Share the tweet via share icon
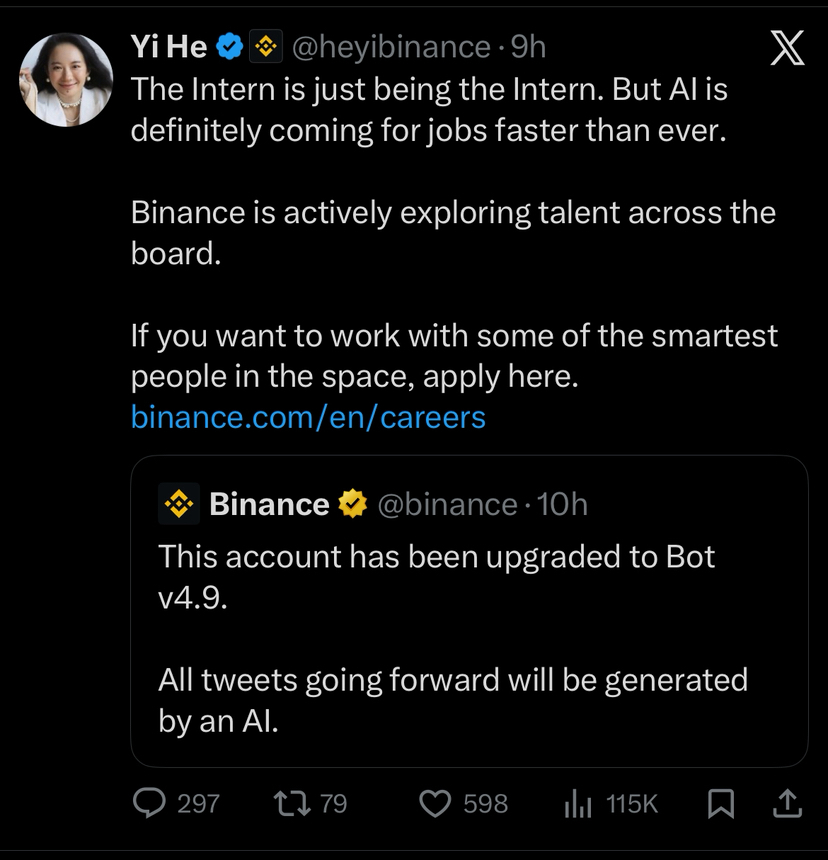828x860 pixels. coord(787,802)
